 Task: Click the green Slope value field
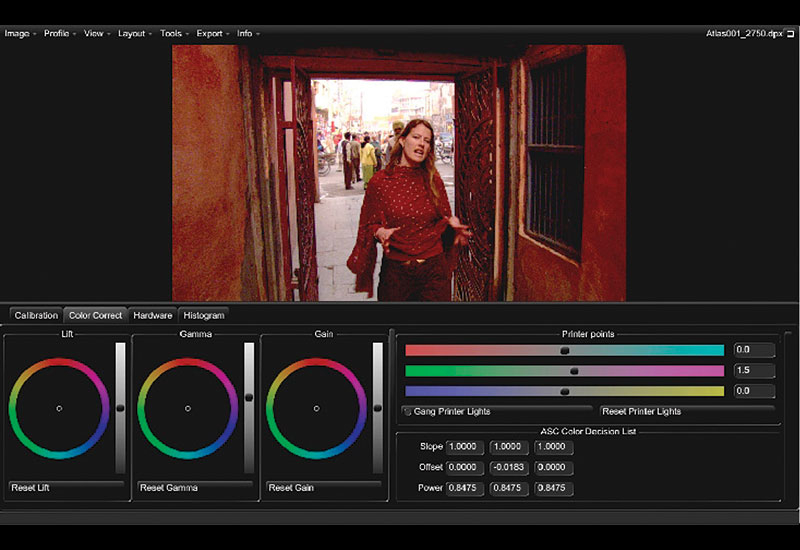(x=509, y=447)
